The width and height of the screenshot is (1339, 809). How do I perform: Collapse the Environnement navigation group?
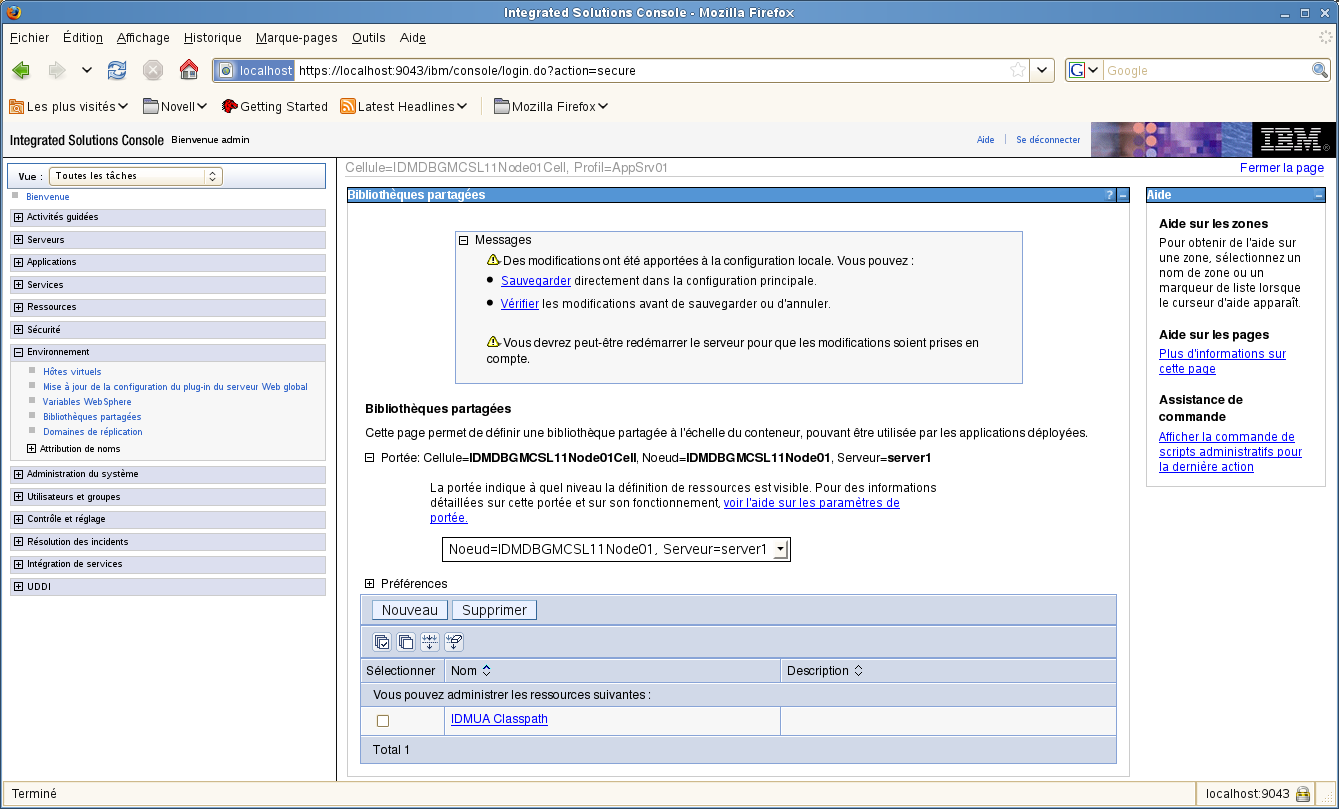(18, 352)
